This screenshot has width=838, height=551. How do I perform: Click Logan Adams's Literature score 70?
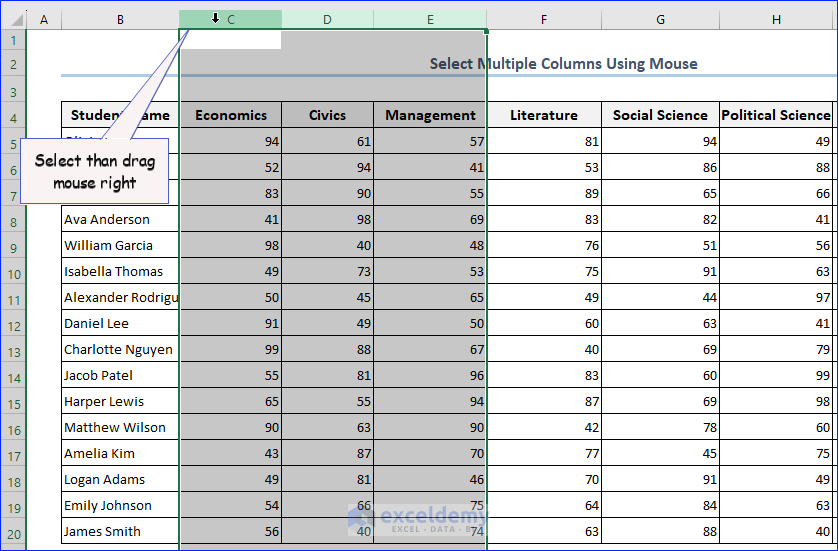(x=544, y=479)
